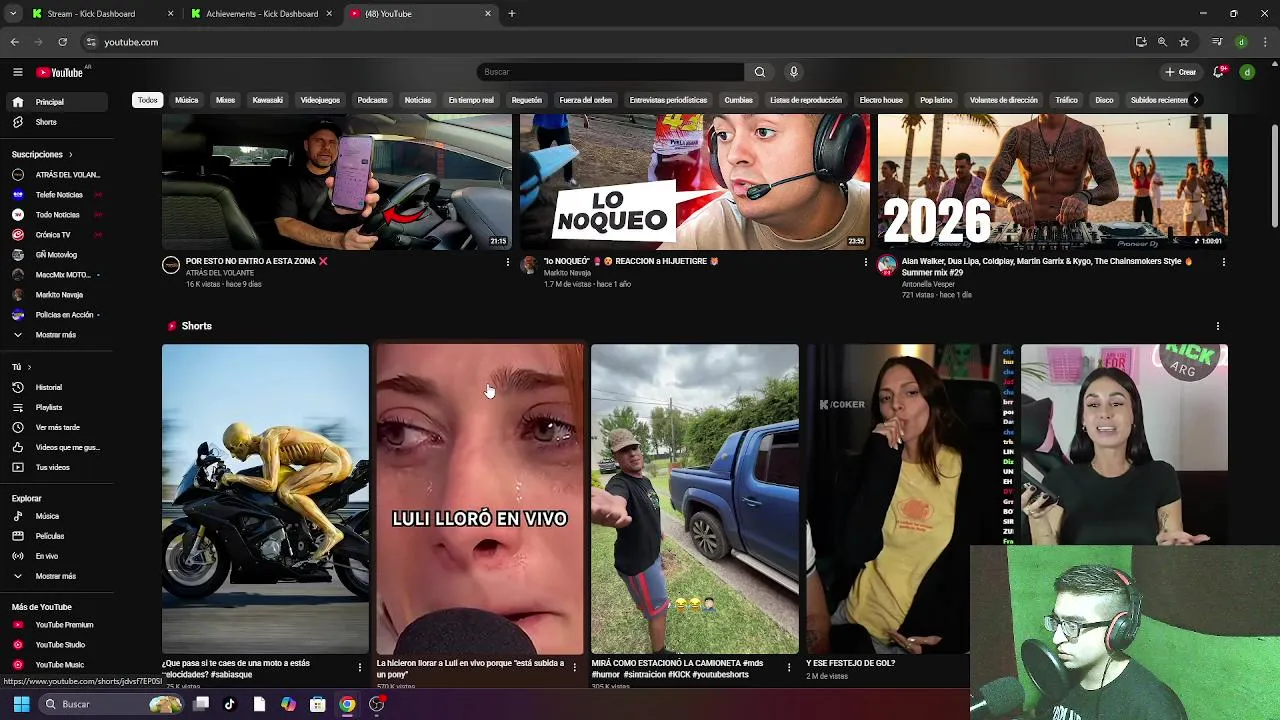Click the Crear button

pos(1181,72)
